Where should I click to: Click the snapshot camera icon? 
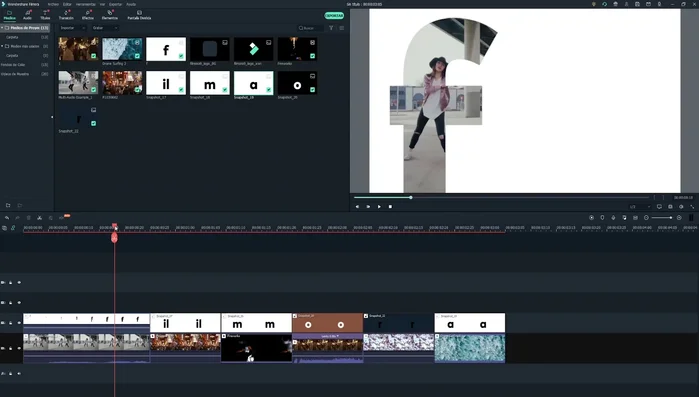coord(670,207)
